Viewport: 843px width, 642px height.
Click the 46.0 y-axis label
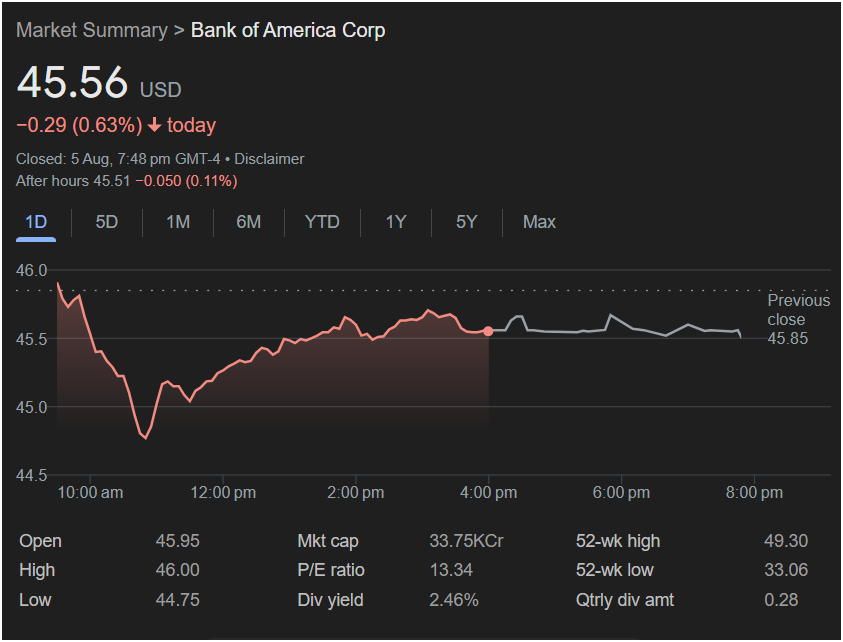coord(31,270)
